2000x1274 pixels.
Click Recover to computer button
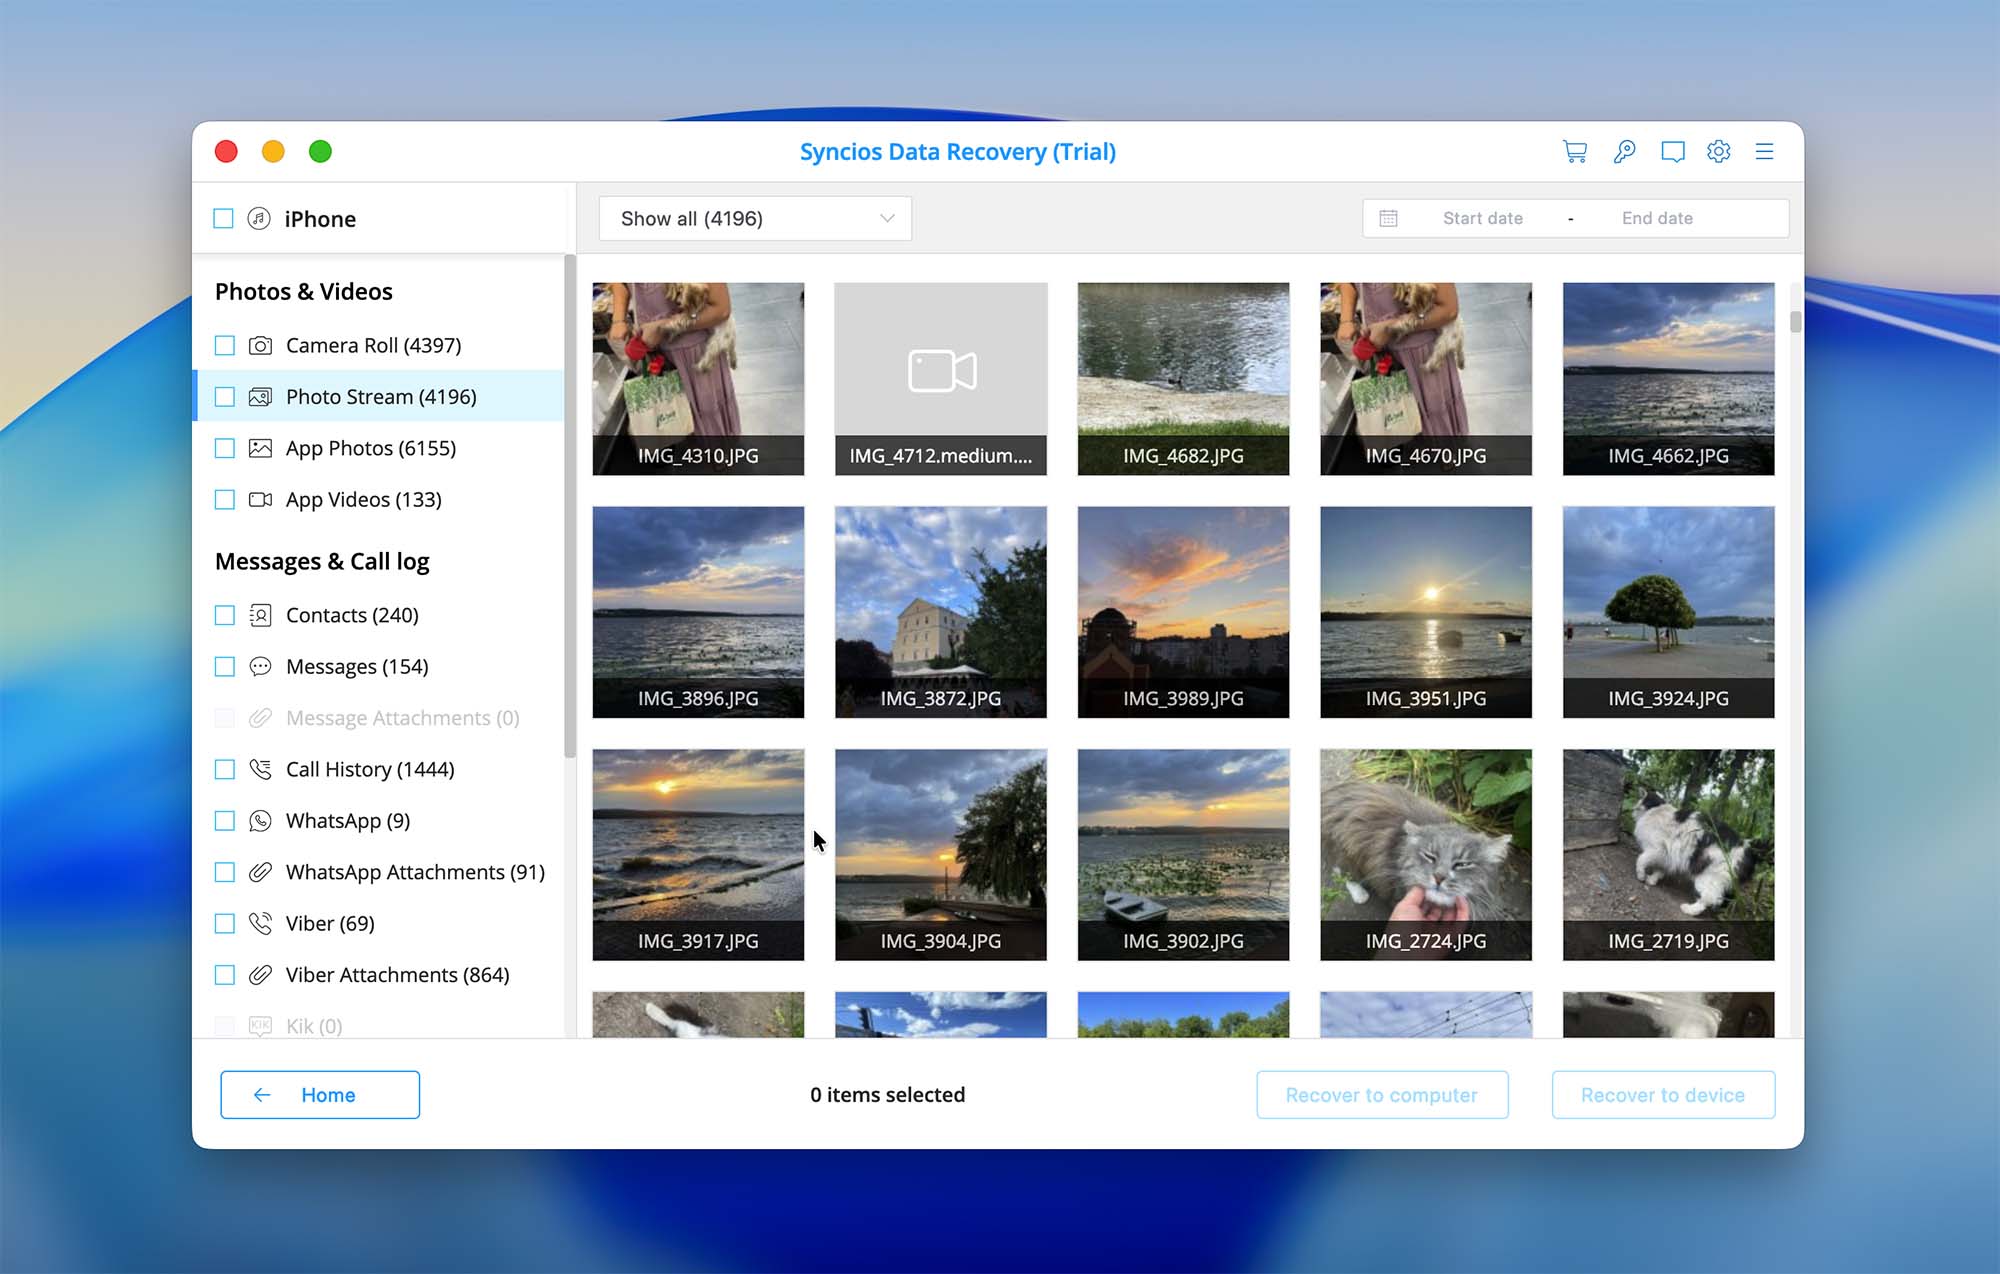1381,1095
